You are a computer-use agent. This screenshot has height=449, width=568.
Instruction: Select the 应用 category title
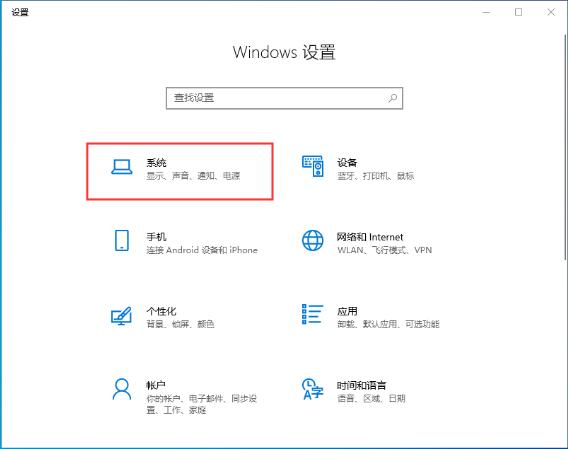347,311
